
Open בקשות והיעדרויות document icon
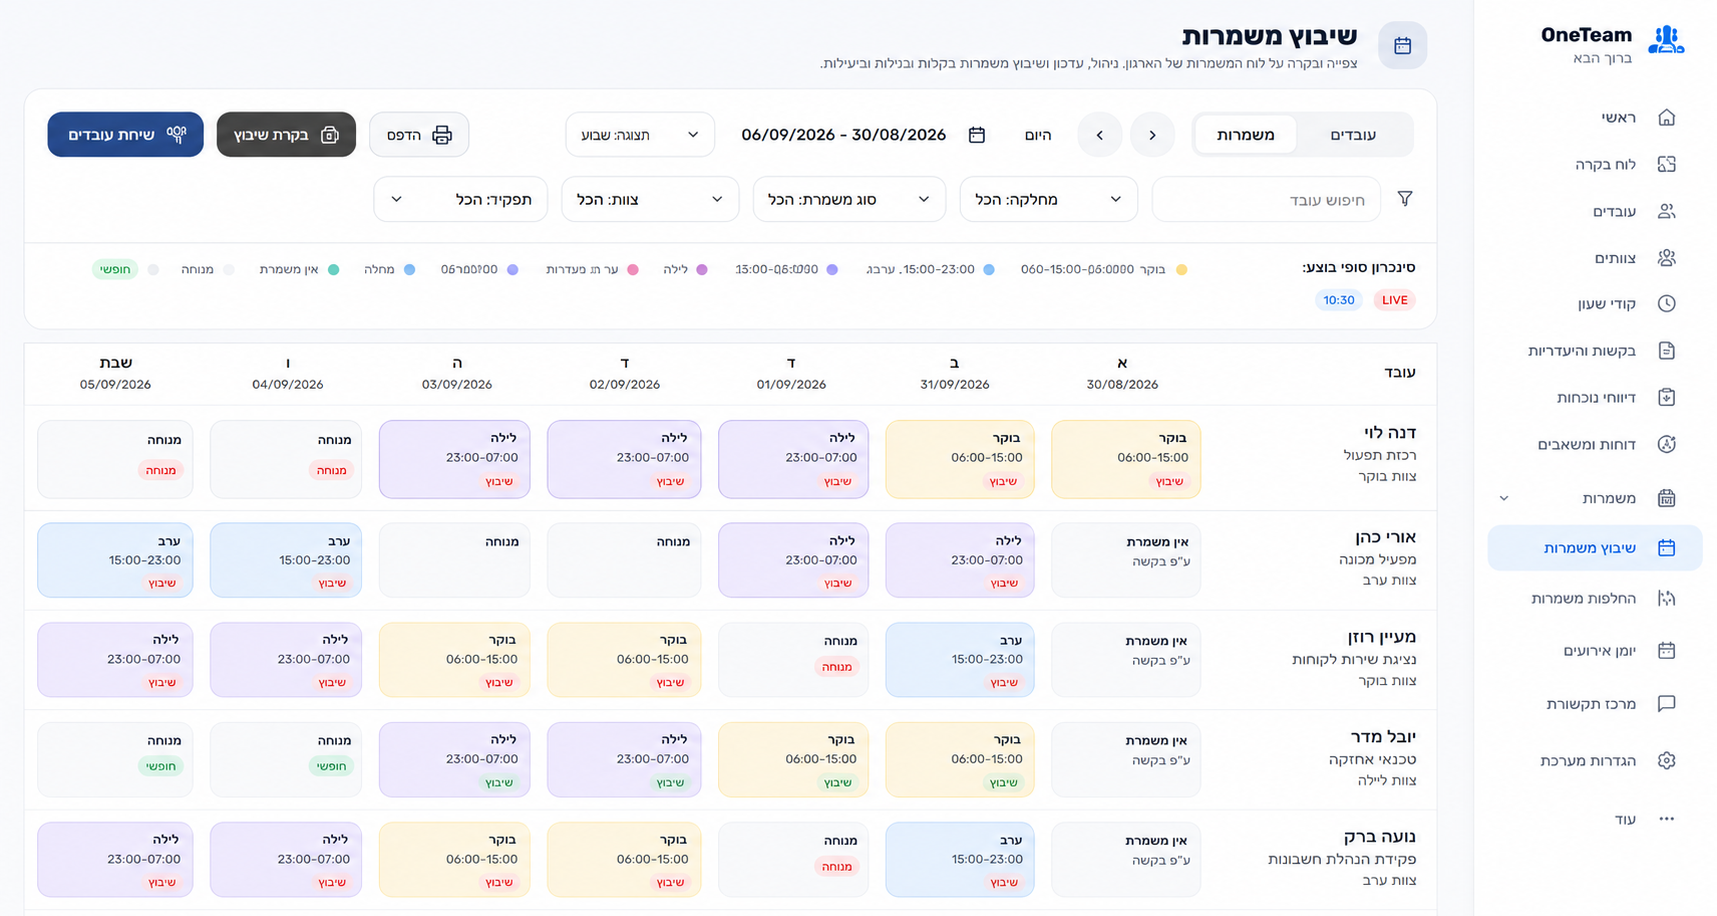(x=1666, y=350)
